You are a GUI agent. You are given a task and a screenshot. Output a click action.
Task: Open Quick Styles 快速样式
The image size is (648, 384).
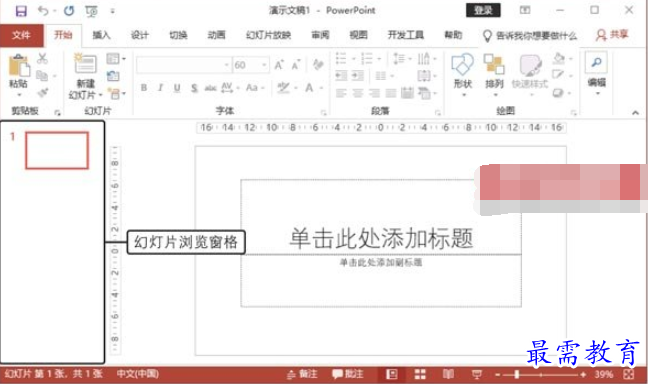(x=530, y=74)
